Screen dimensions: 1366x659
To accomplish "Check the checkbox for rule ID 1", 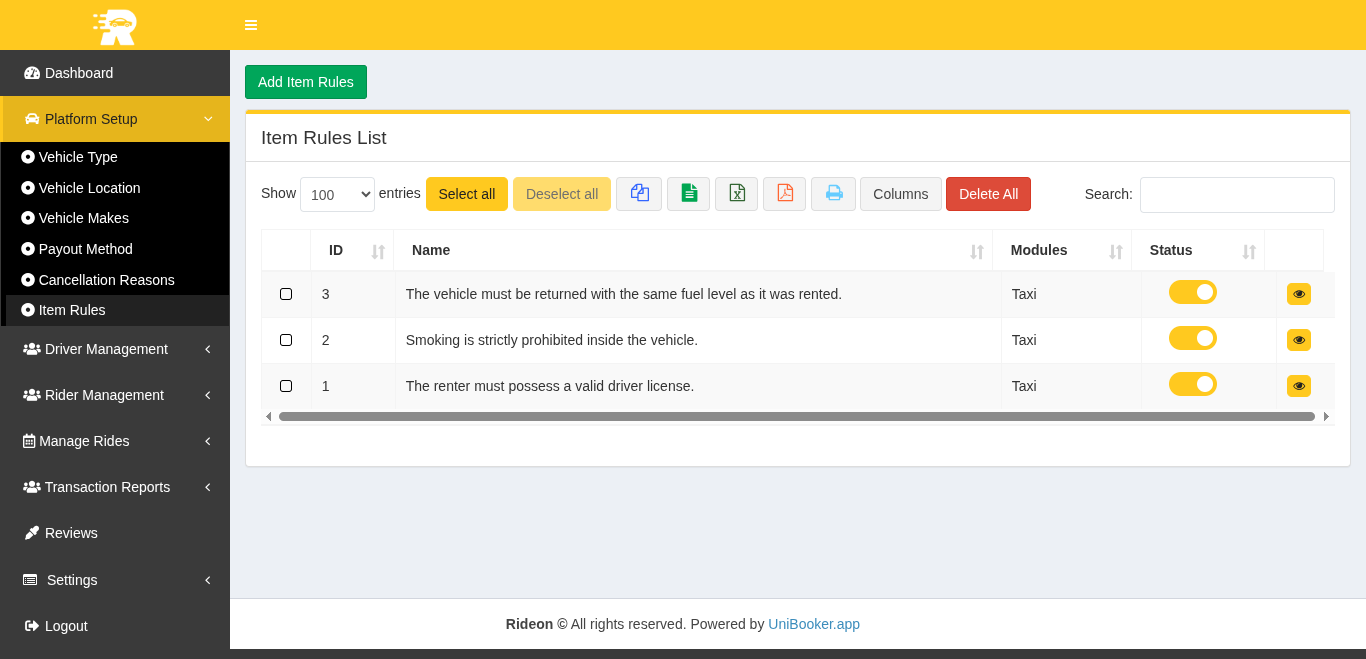I will click(286, 386).
